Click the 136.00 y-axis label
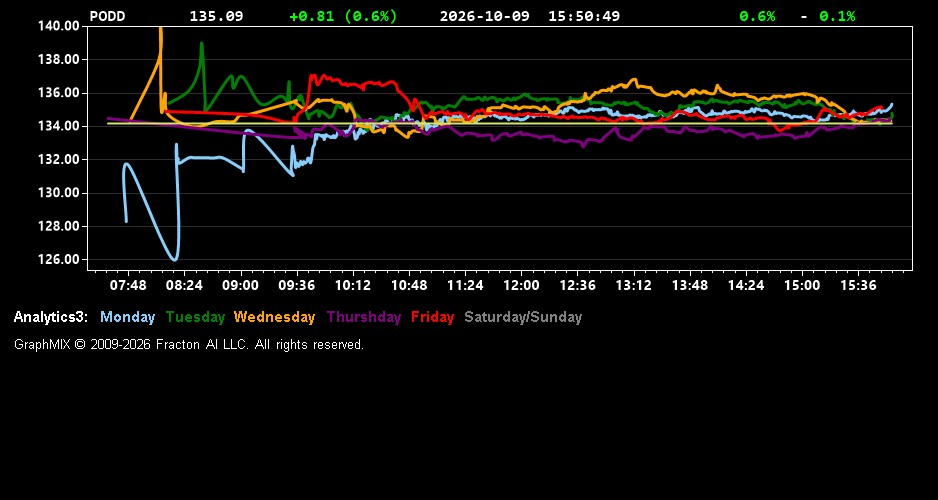This screenshot has height=500, width=938. point(59,93)
